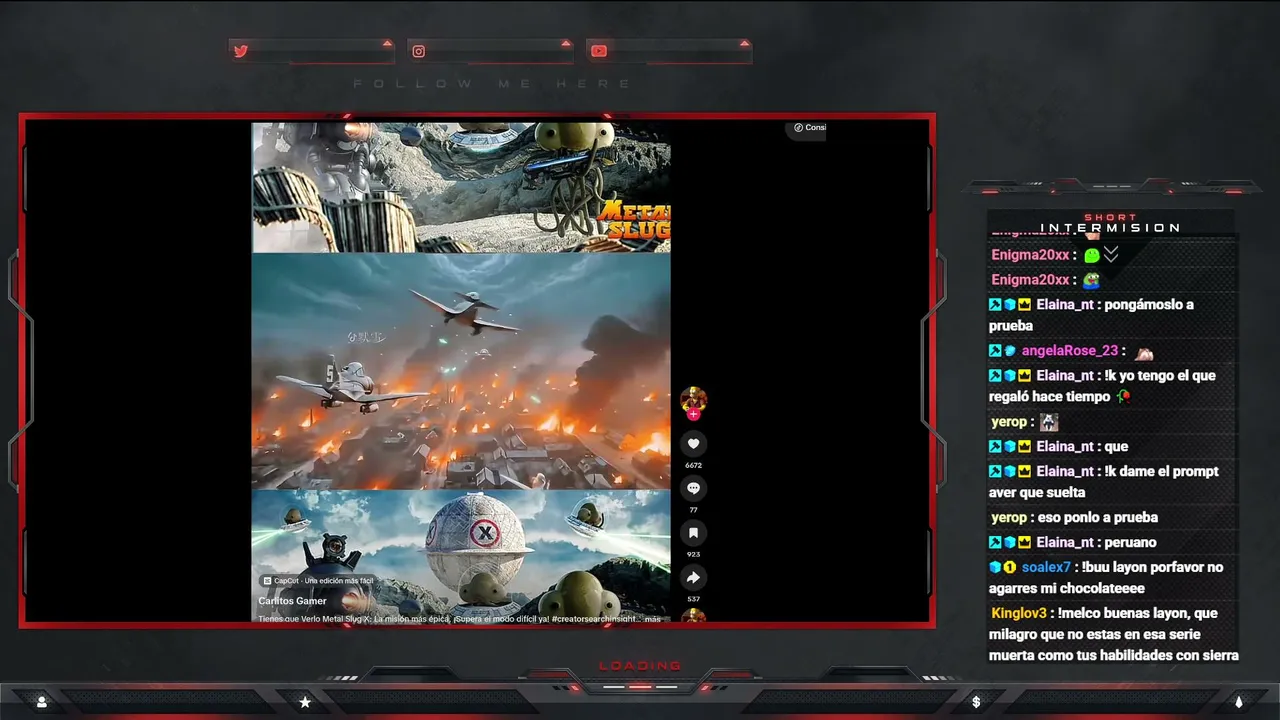Open comments with the speech bubble icon
1280x720 pixels.
pyautogui.click(x=693, y=488)
